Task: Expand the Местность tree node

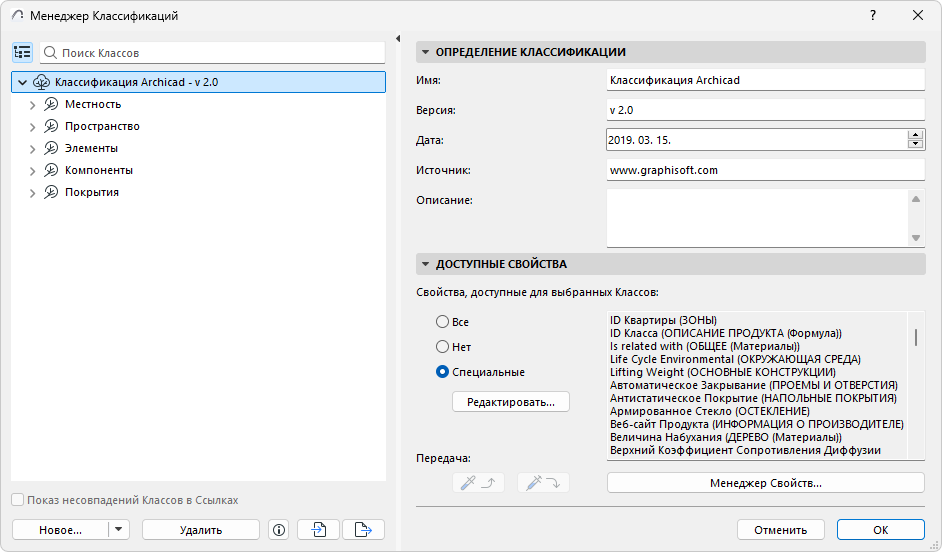Action: [32, 105]
